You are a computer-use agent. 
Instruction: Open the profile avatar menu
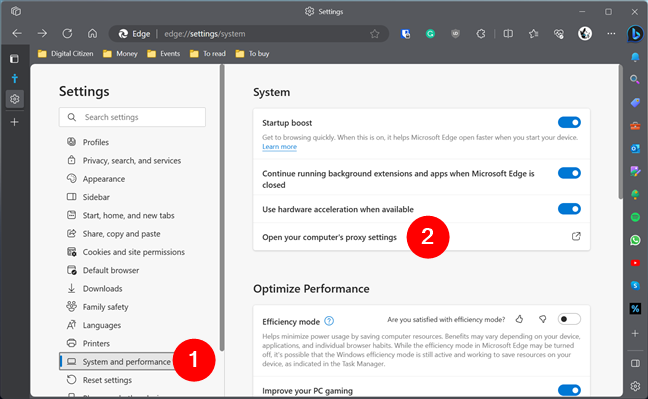click(585, 33)
